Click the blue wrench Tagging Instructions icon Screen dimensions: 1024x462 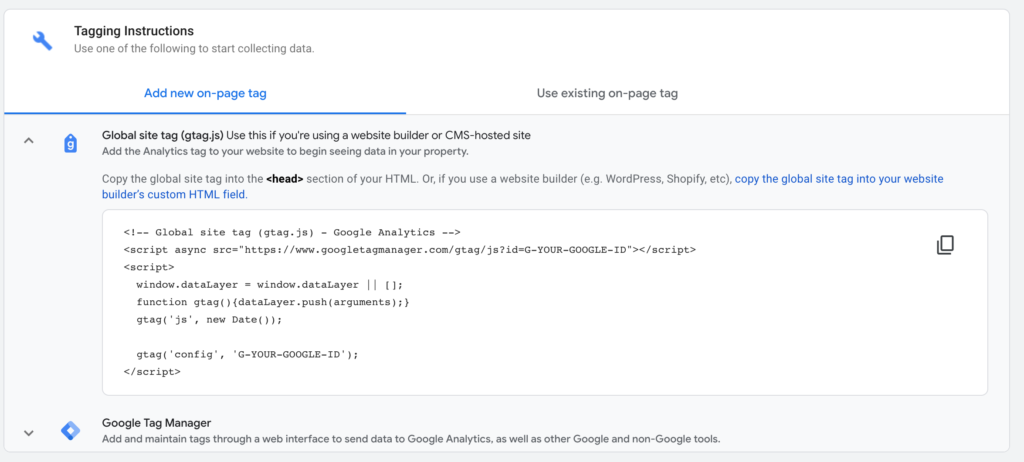42,41
